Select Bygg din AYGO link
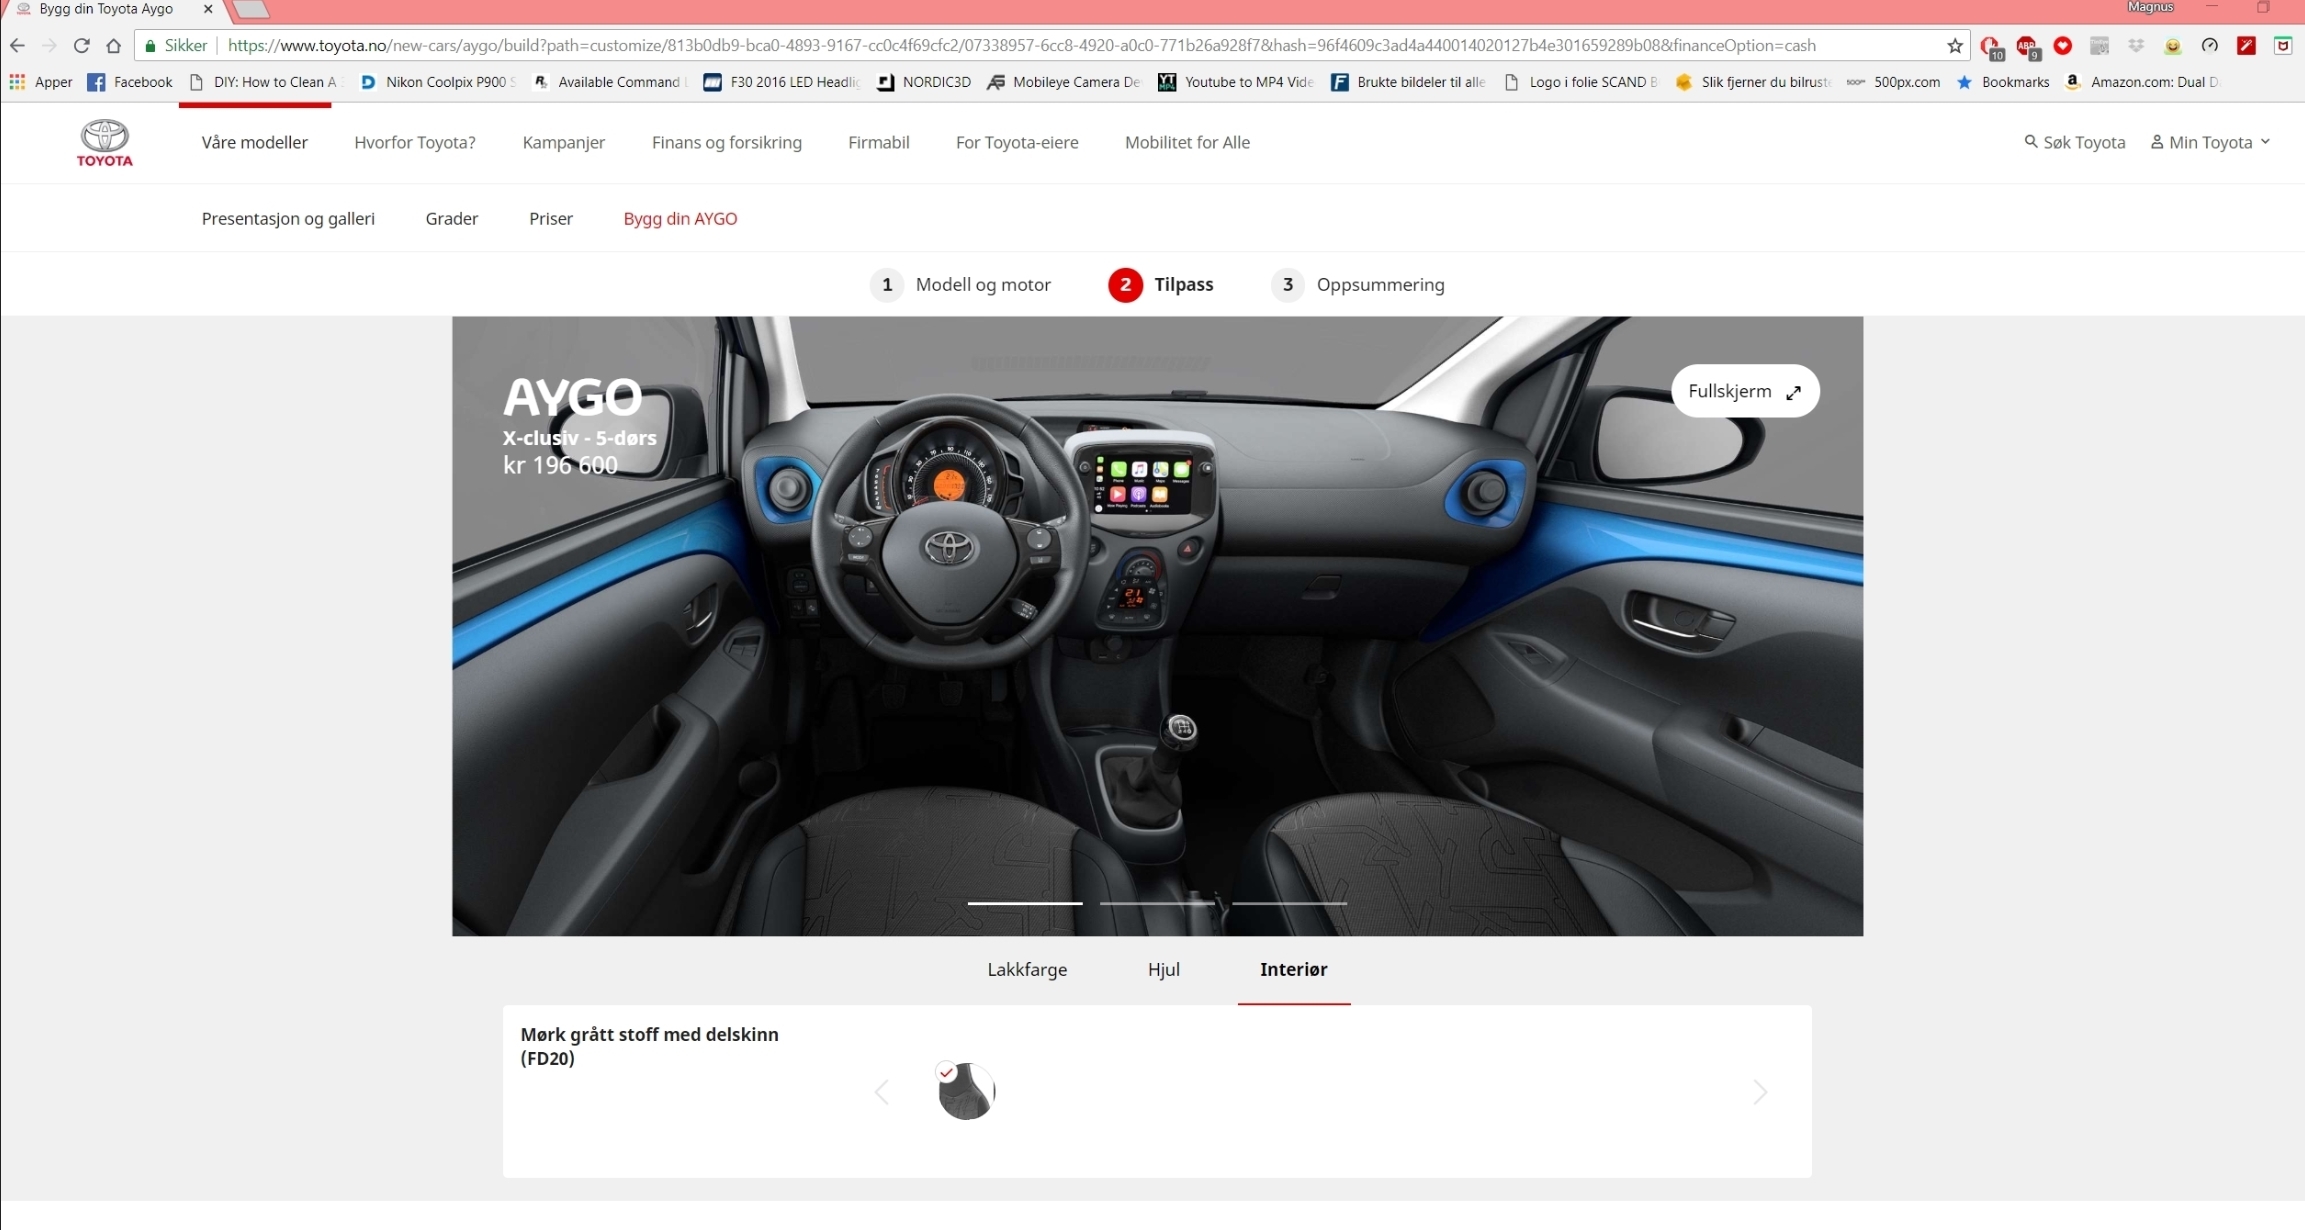Image resolution: width=2305 pixels, height=1230 pixels. tap(680, 219)
